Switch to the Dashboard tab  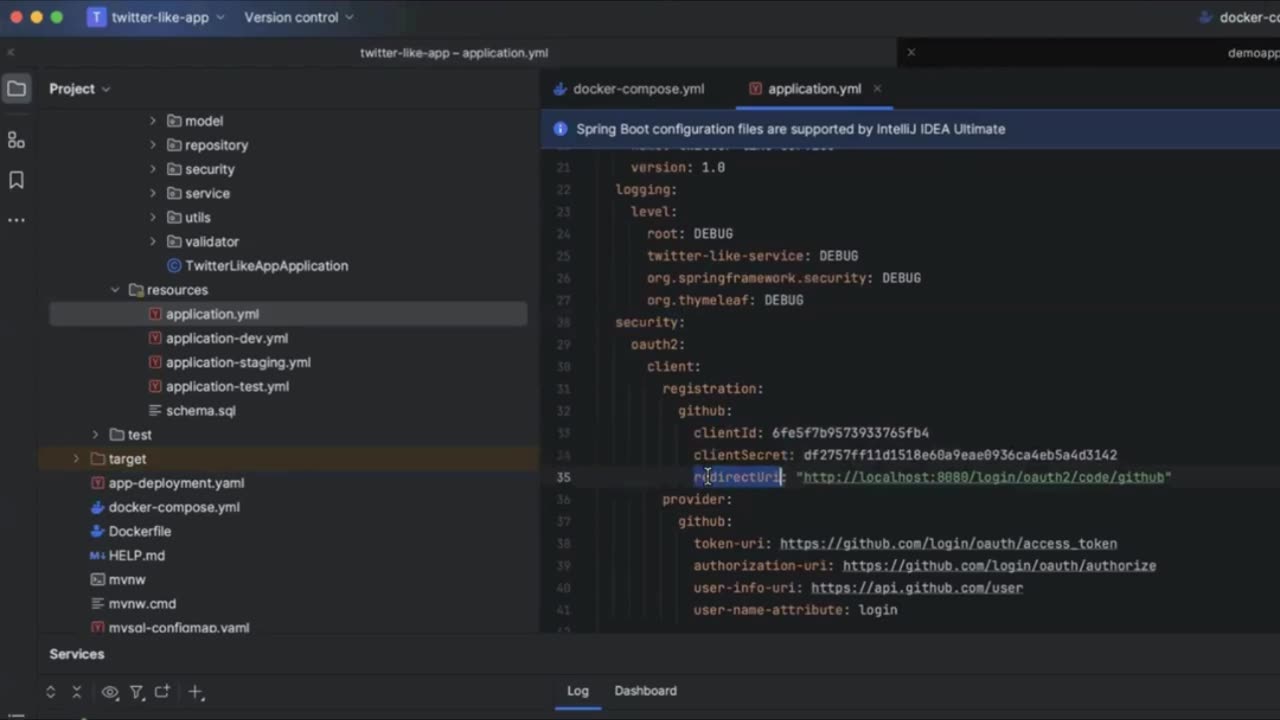coord(645,691)
